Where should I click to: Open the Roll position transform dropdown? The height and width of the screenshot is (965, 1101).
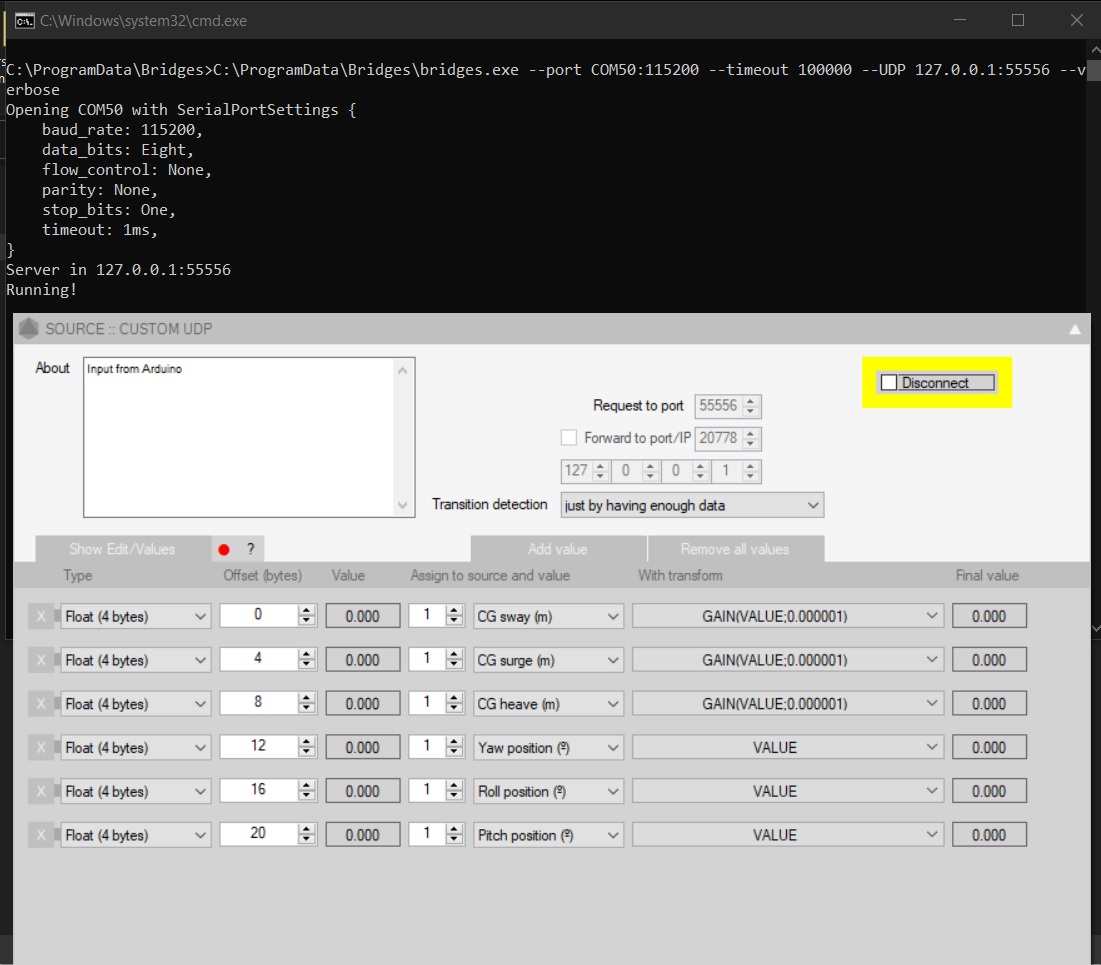tap(788, 791)
